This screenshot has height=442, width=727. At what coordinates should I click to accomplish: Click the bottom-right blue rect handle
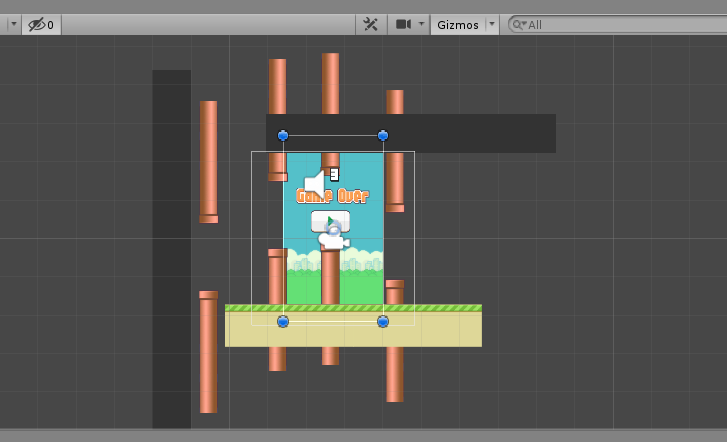(x=383, y=321)
